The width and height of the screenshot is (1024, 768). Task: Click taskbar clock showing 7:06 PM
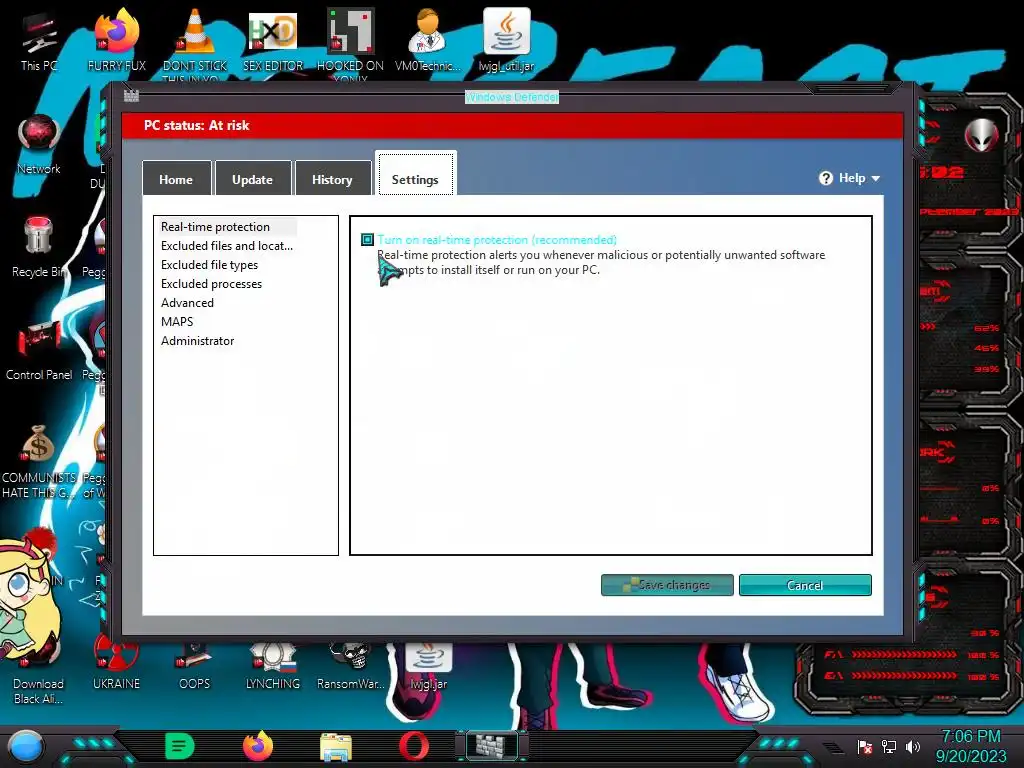click(x=971, y=746)
